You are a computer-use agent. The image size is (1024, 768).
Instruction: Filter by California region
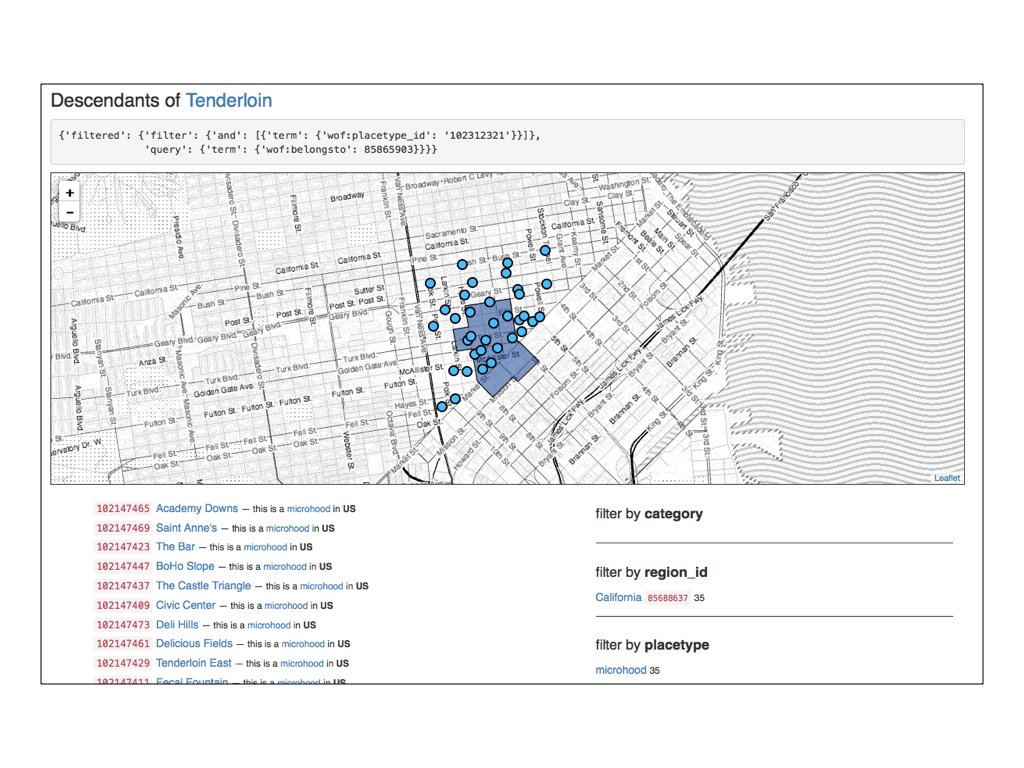click(x=618, y=598)
